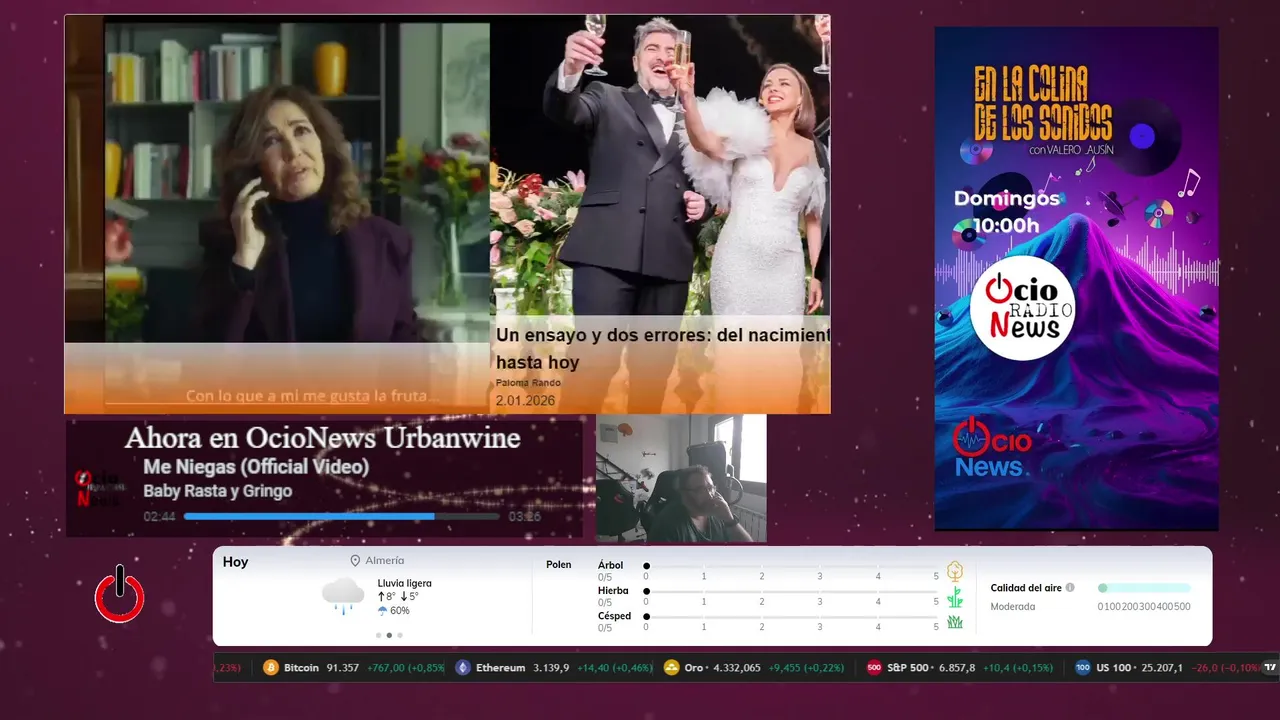1280x720 pixels.
Task: Click the 'Calidad del aire' label
Action: click(1026, 588)
